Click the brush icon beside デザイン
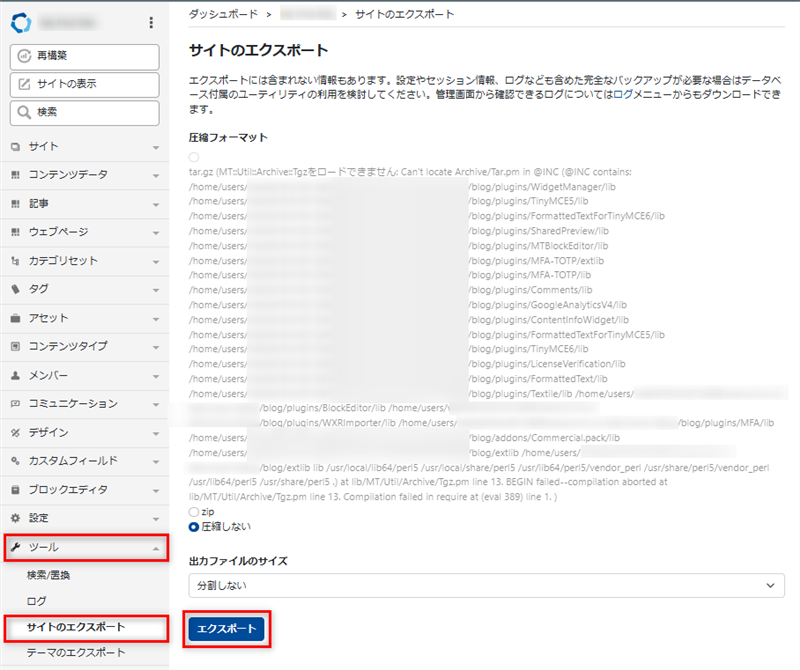 pyautogui.click(x=15, y=433)
